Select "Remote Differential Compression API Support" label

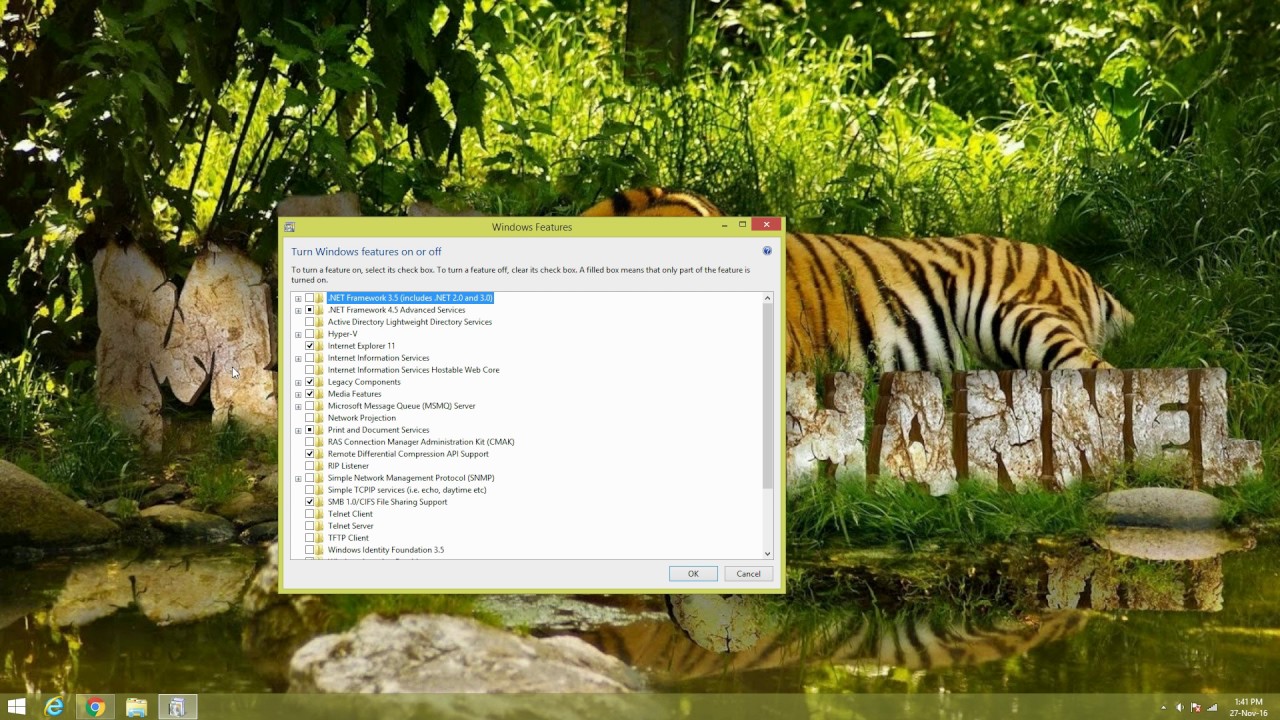pyautogui.click(x=408, y=454)
